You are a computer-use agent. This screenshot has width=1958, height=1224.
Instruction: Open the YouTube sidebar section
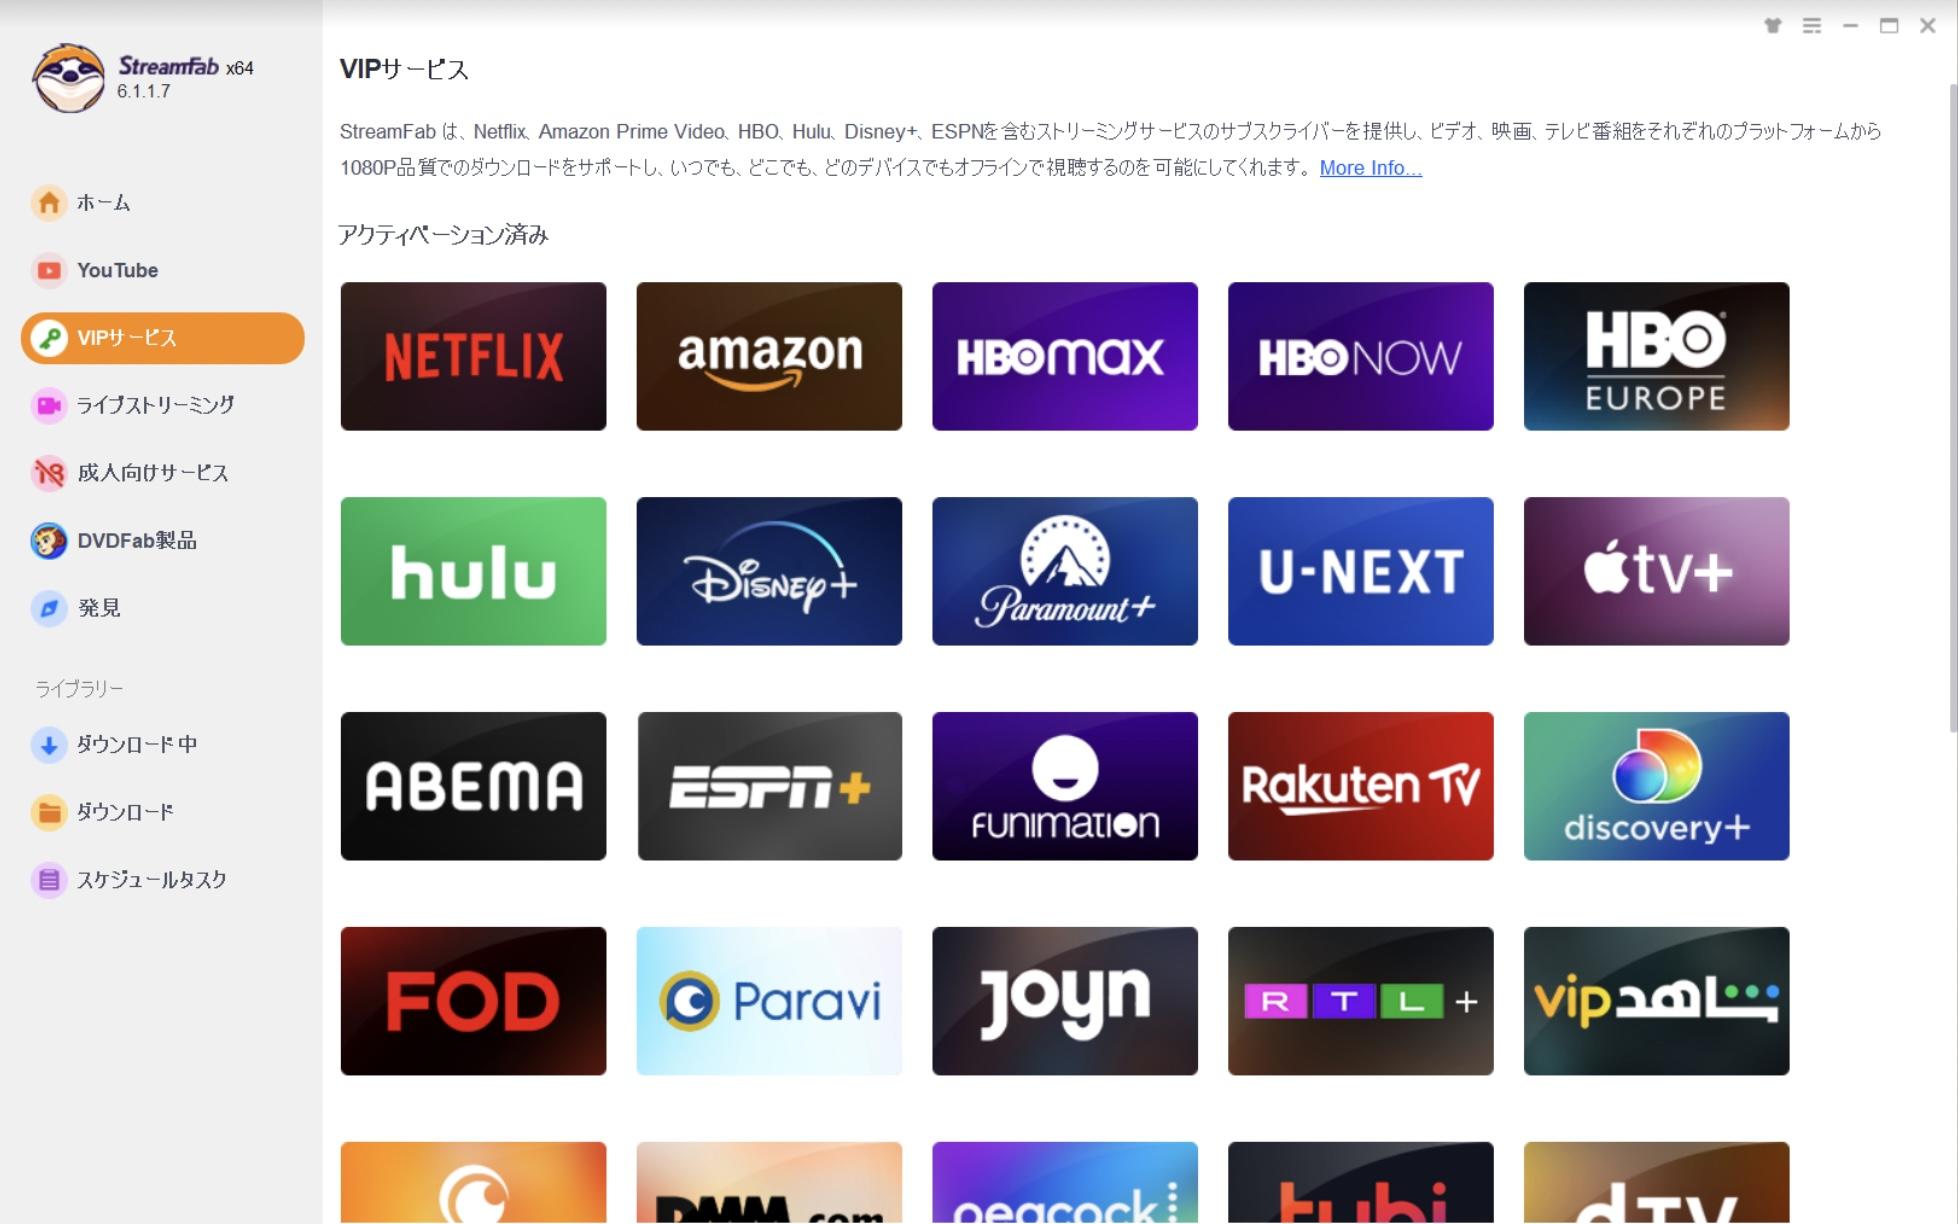(x=162, y=270)
